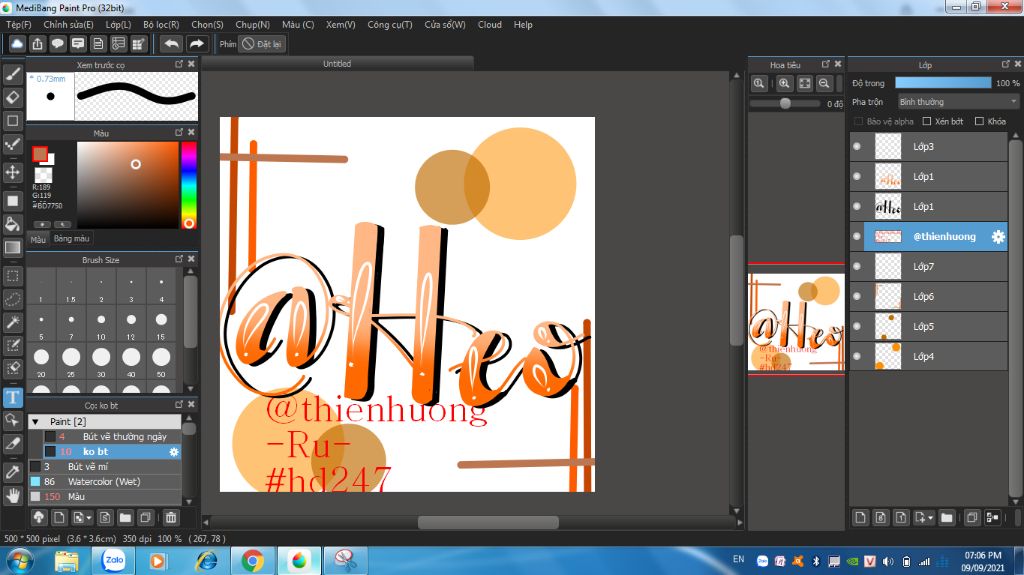
Task: Hide the @thienhuong layer
Action: (857, 237)
